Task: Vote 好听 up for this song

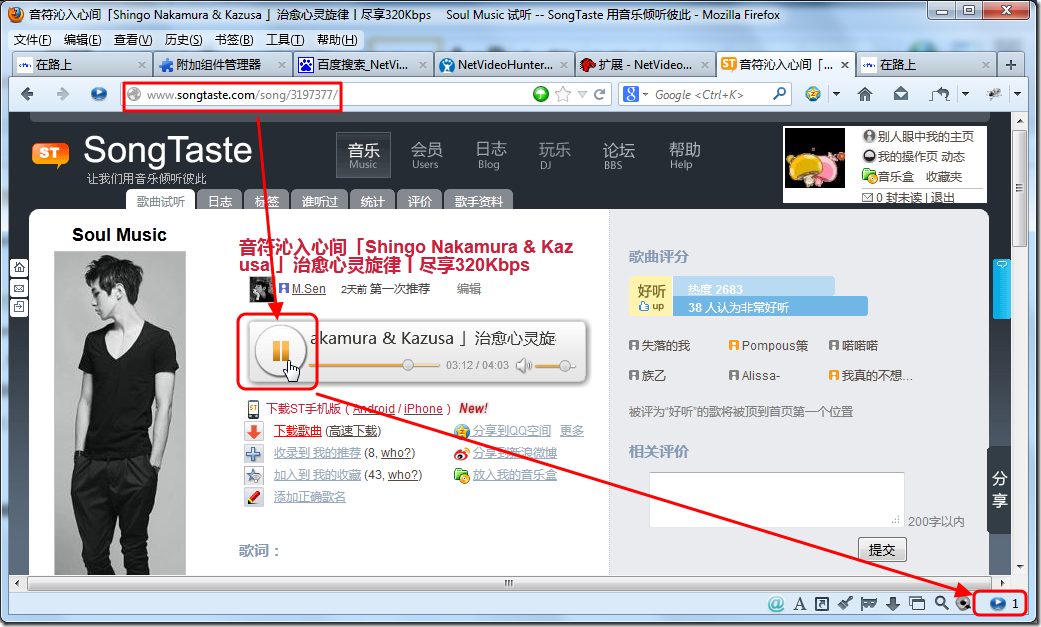Action: pyautogui.click(x=651, y=296)
